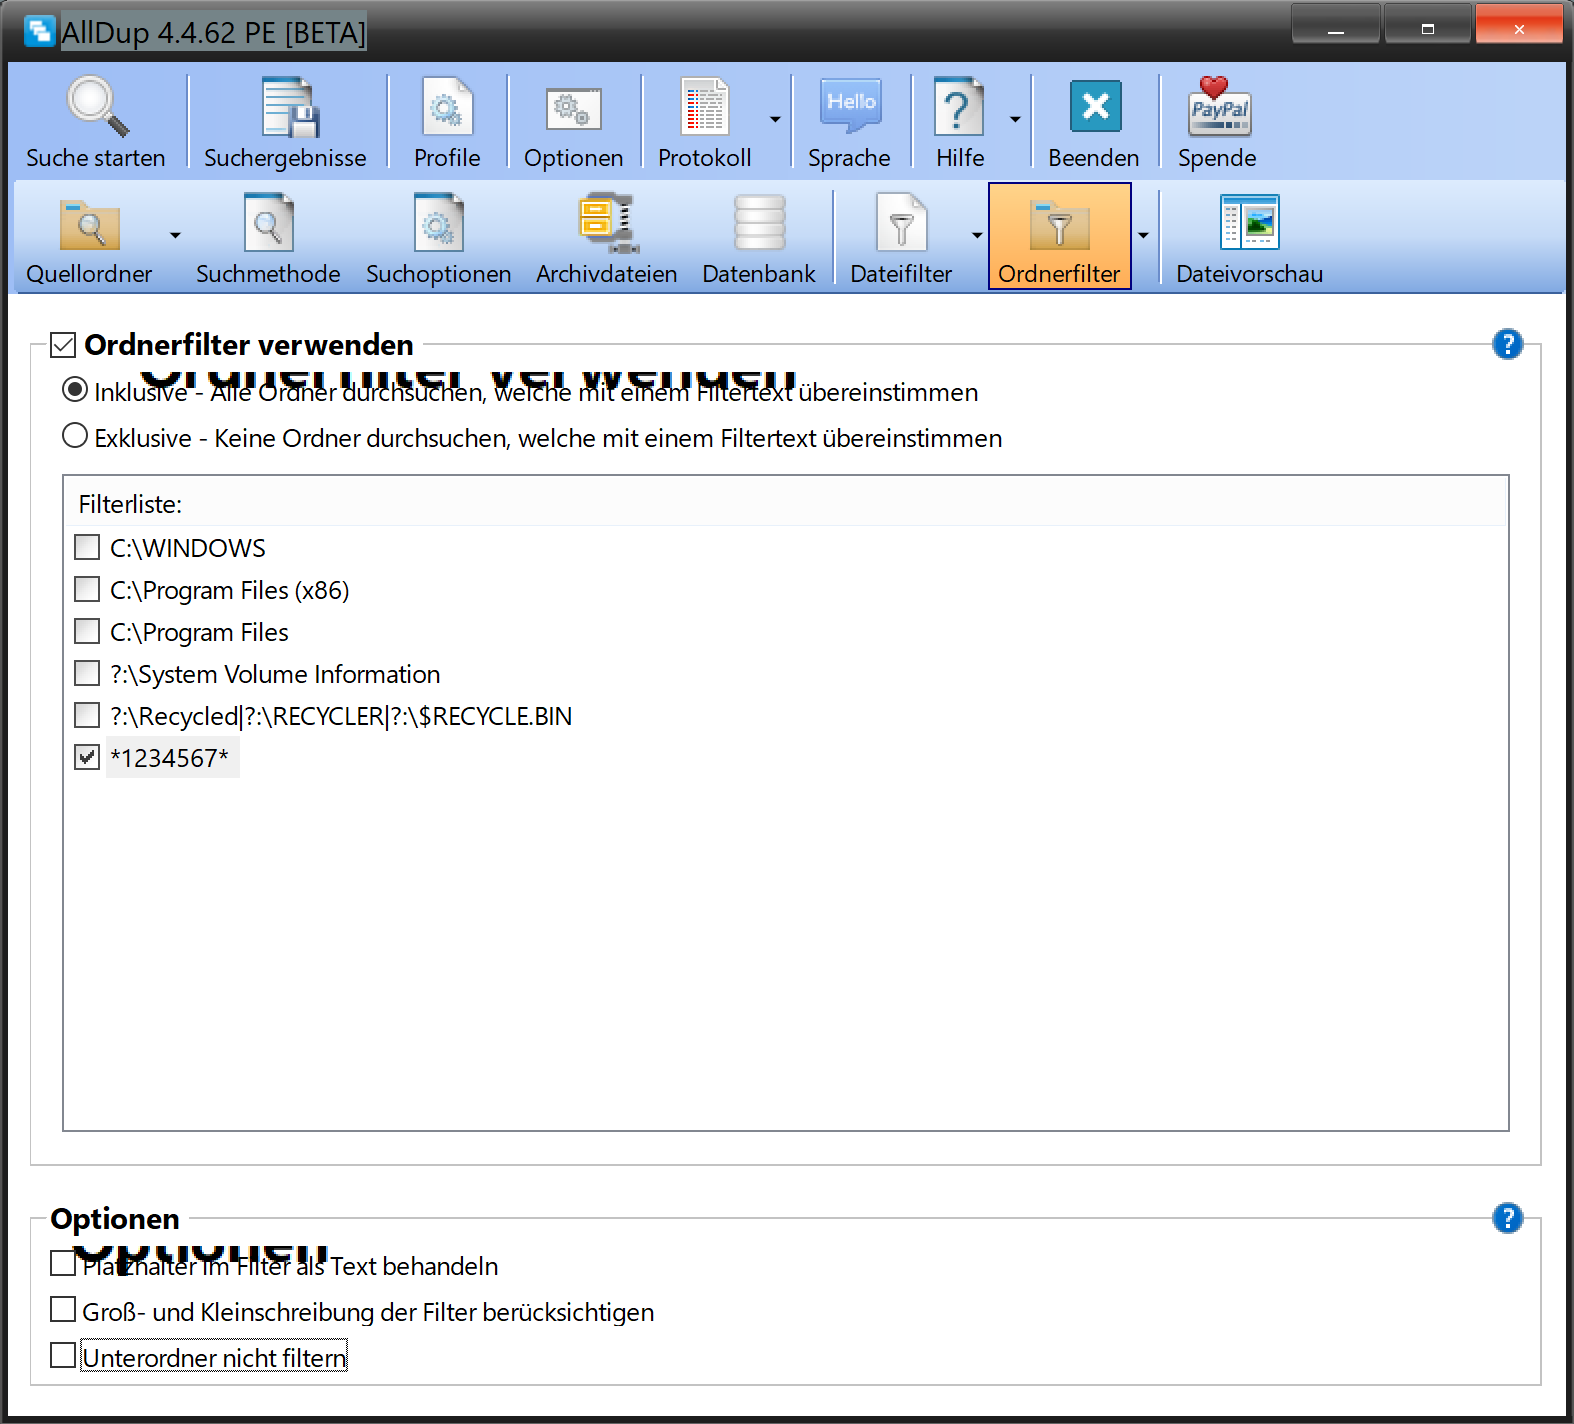Open the Suchergebnisse search results
The width and height of the screenshot is (1574, 1424).
point(285,122)
